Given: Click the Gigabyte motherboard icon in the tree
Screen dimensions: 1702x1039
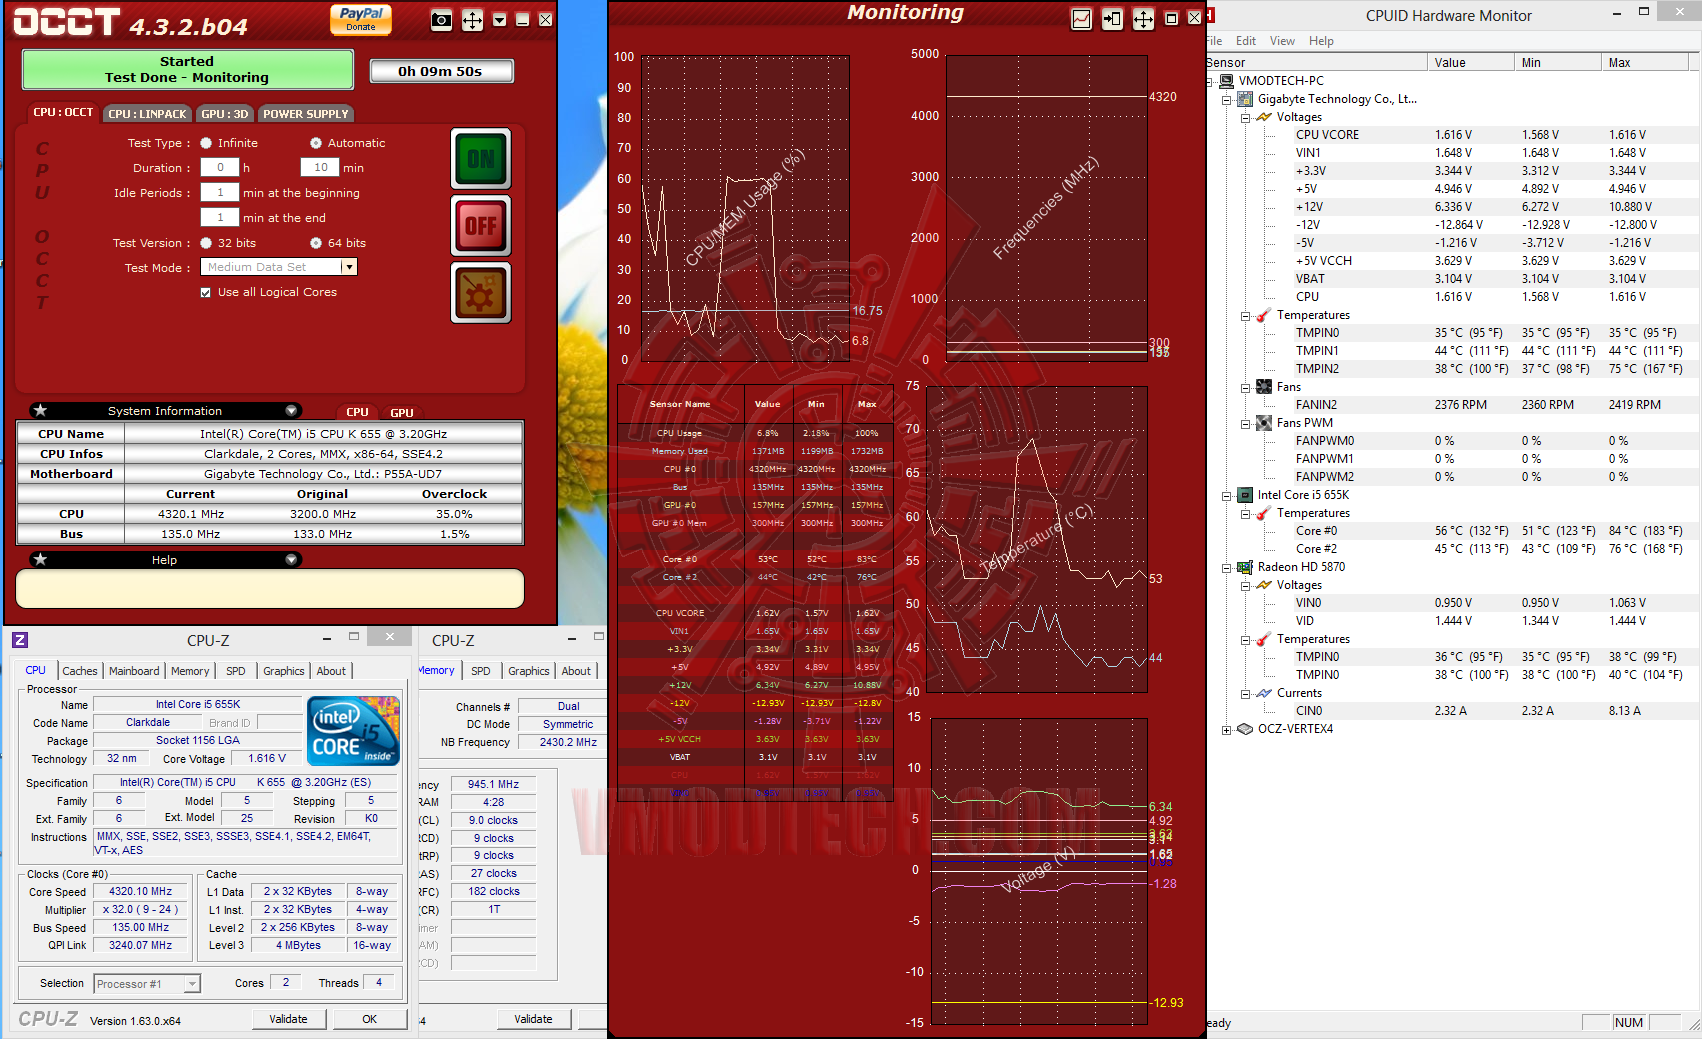Looking at the screenshot, I should (x=1245, y=99).
